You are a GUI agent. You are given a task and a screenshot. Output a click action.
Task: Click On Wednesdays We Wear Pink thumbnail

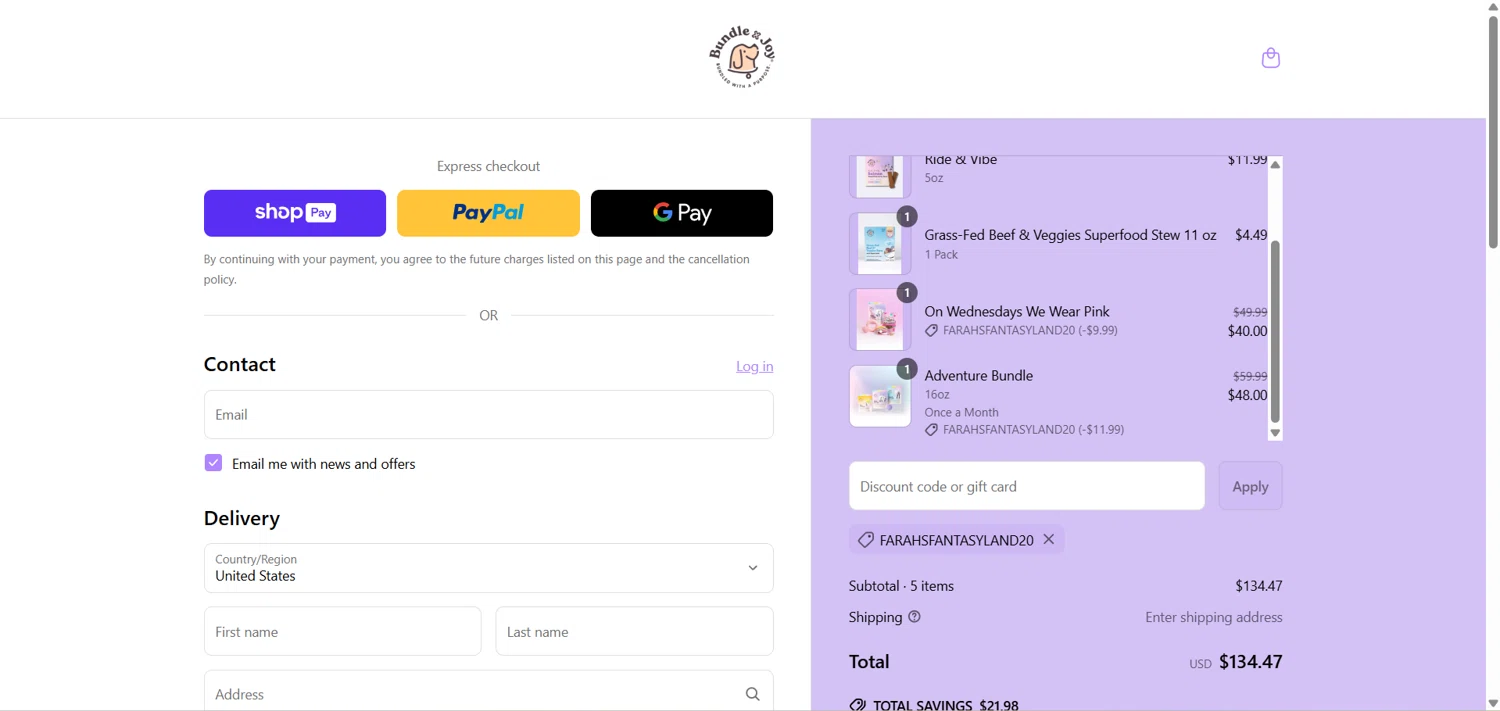click(880, 320)
